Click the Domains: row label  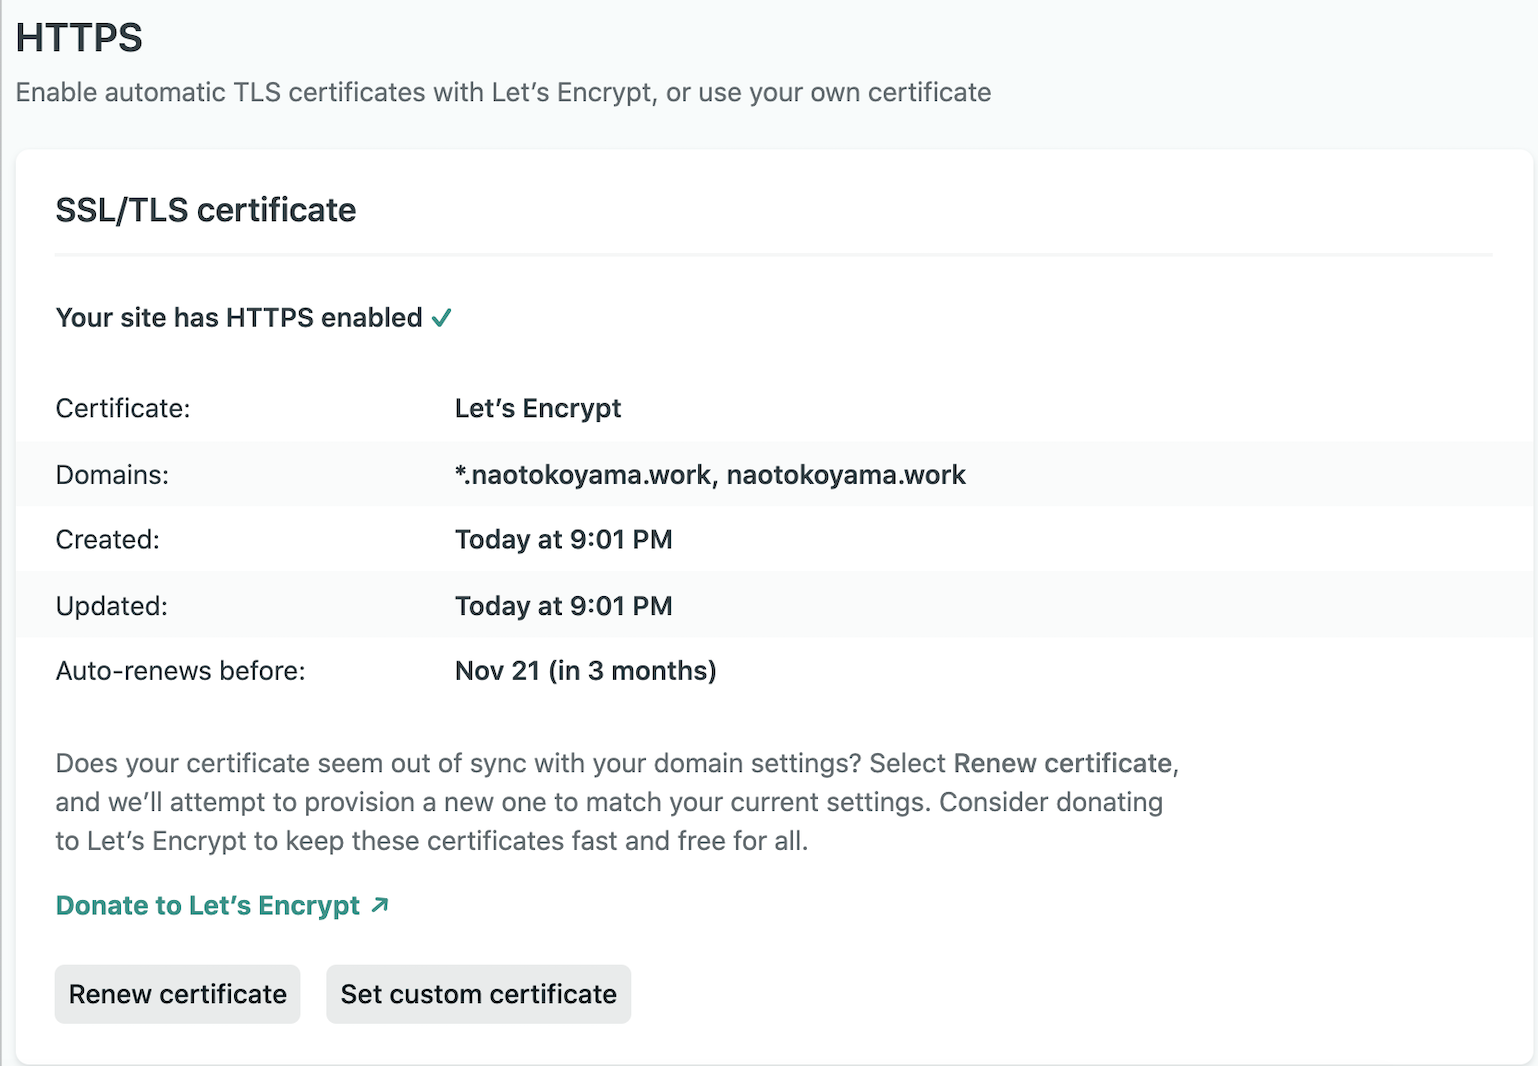click(112, 474)
